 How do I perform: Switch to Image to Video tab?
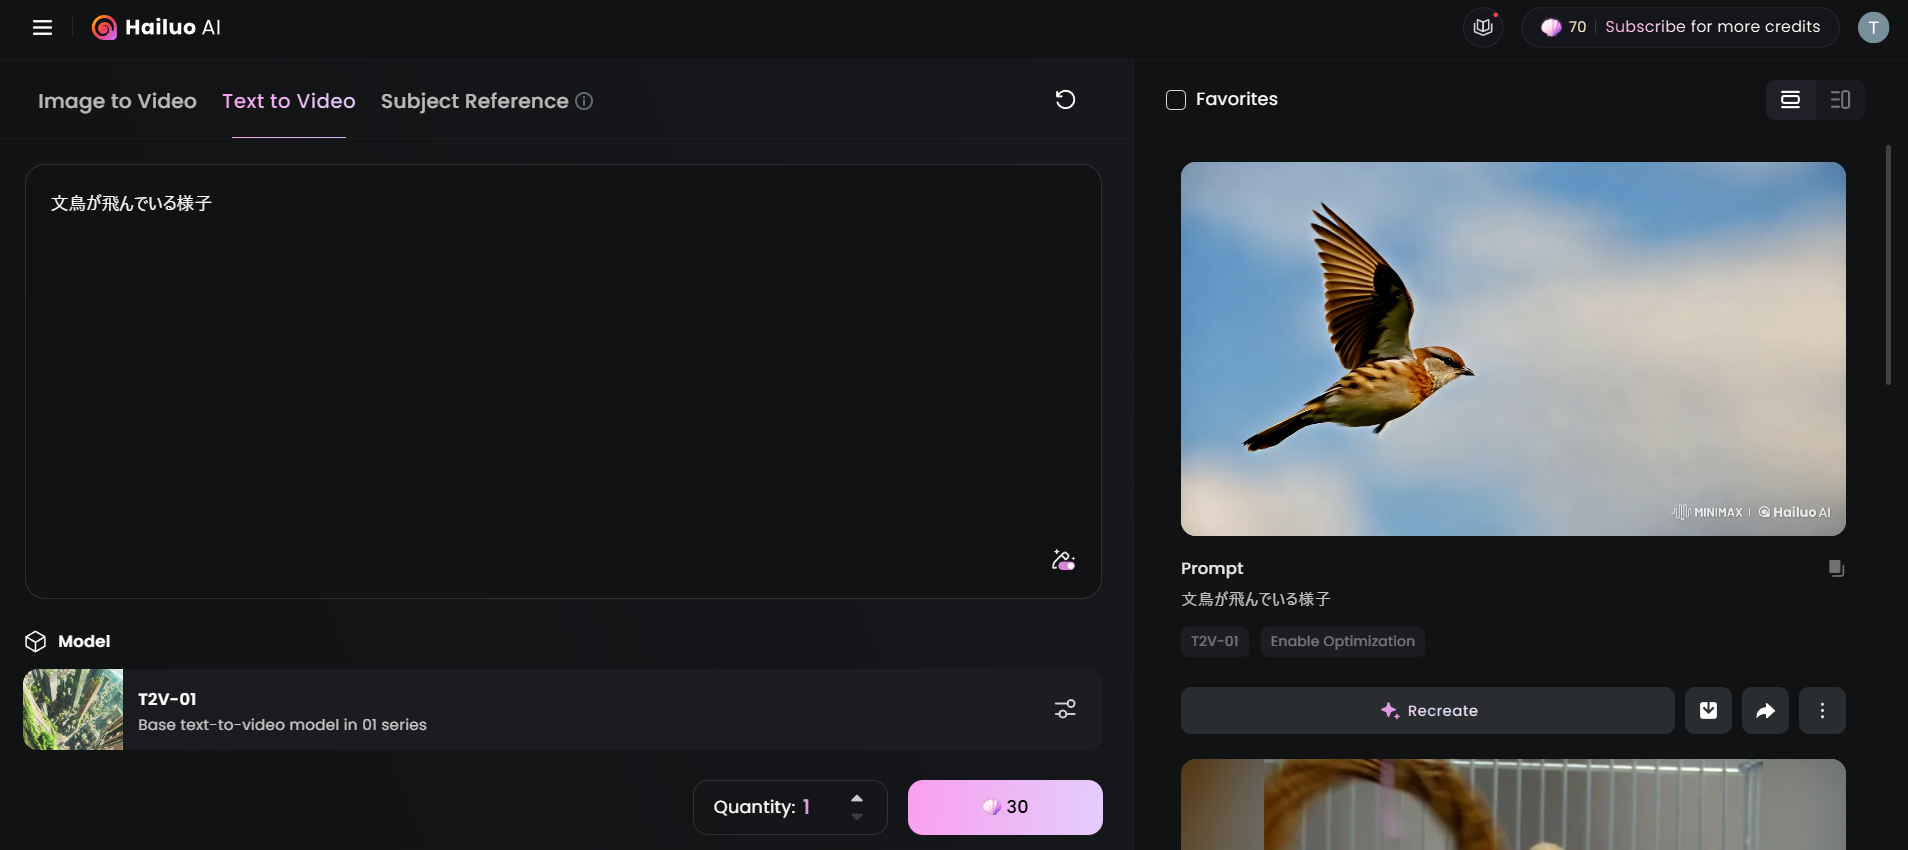pyautogui.click(x=117, y=101)
